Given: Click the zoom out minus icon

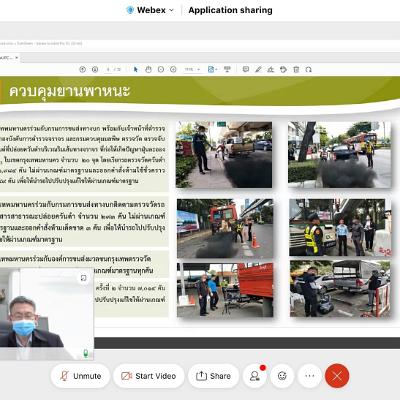Looking at the screenshot, I should click(x=161, y=69).
